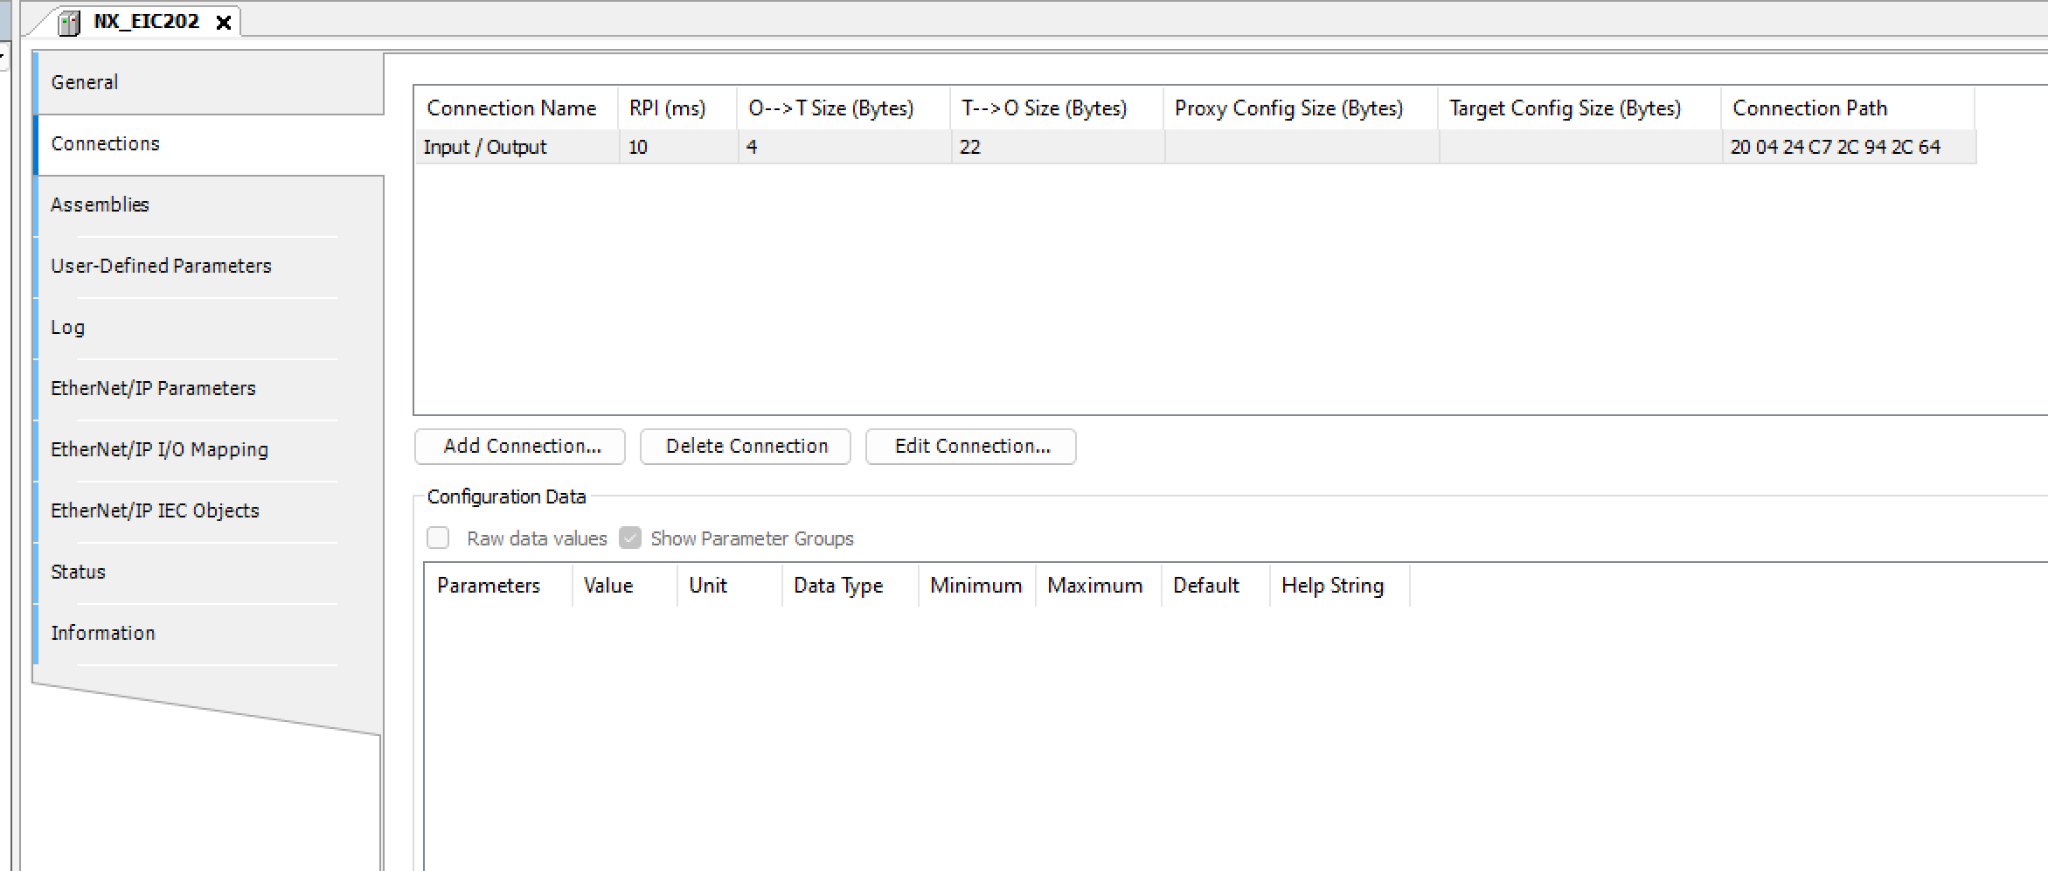This screenshot has width=2048, height=871.
Task: Click the Parameters column header
Action: click(488, 586)
